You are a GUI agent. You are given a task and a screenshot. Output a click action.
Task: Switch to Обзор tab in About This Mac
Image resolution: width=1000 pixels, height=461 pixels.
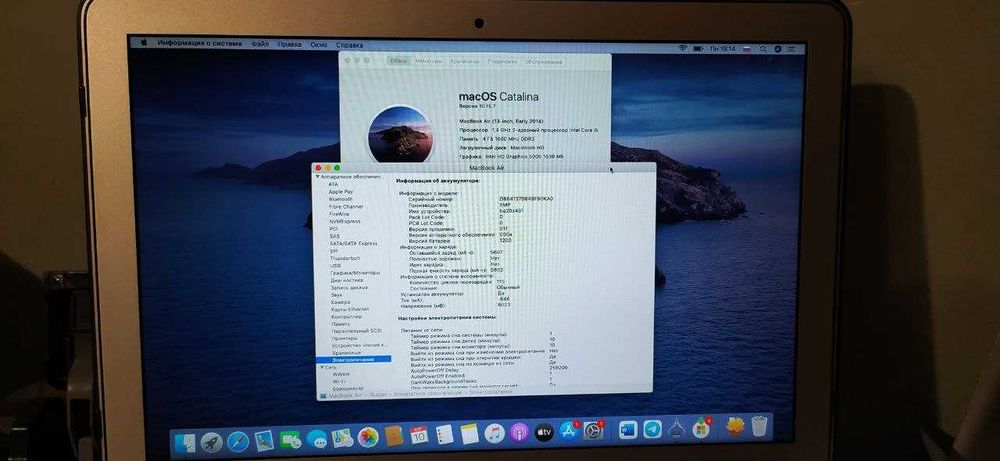(398, 61)
